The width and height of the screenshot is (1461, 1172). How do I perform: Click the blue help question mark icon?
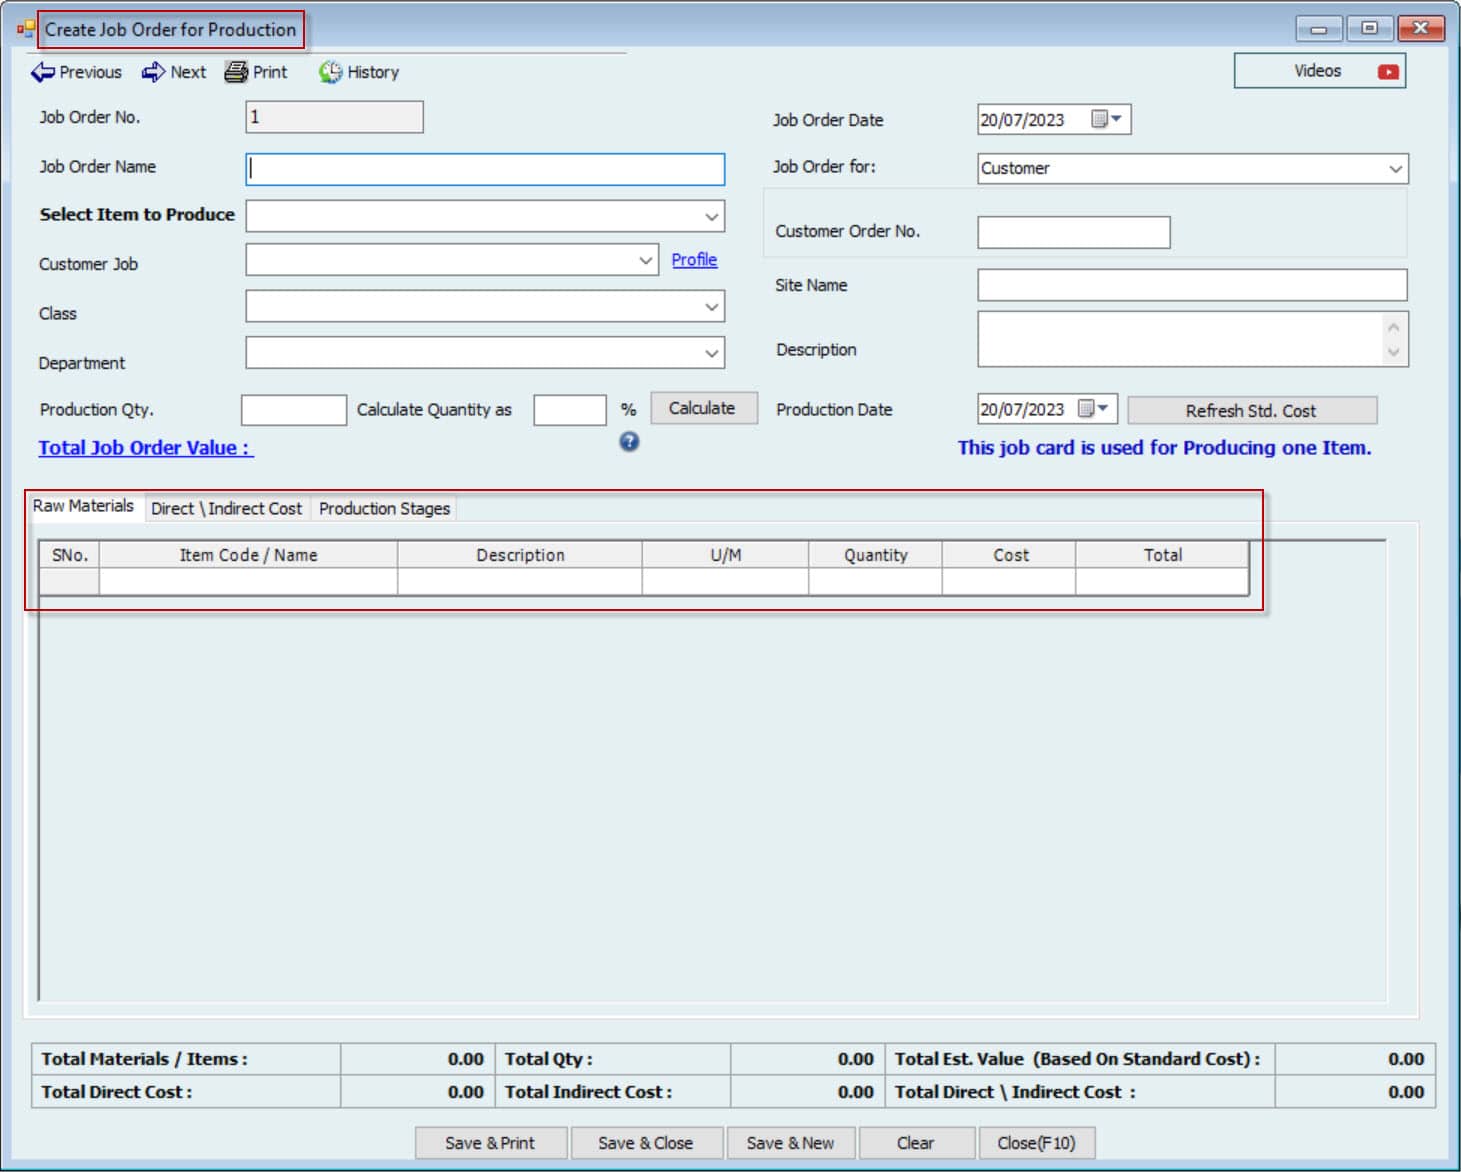(x=629, y=441)
